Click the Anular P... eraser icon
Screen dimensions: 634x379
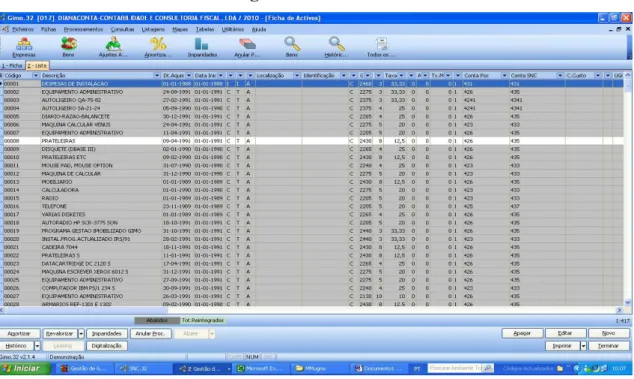247,47
